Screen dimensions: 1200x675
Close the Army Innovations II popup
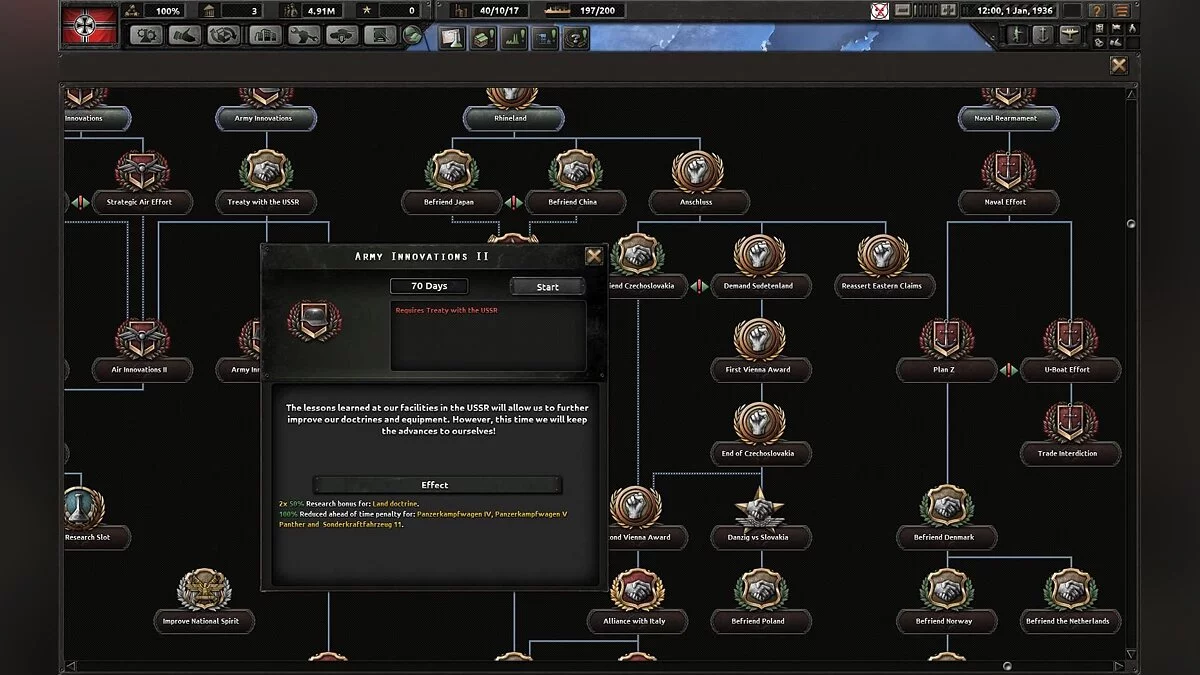pos(594,256)
